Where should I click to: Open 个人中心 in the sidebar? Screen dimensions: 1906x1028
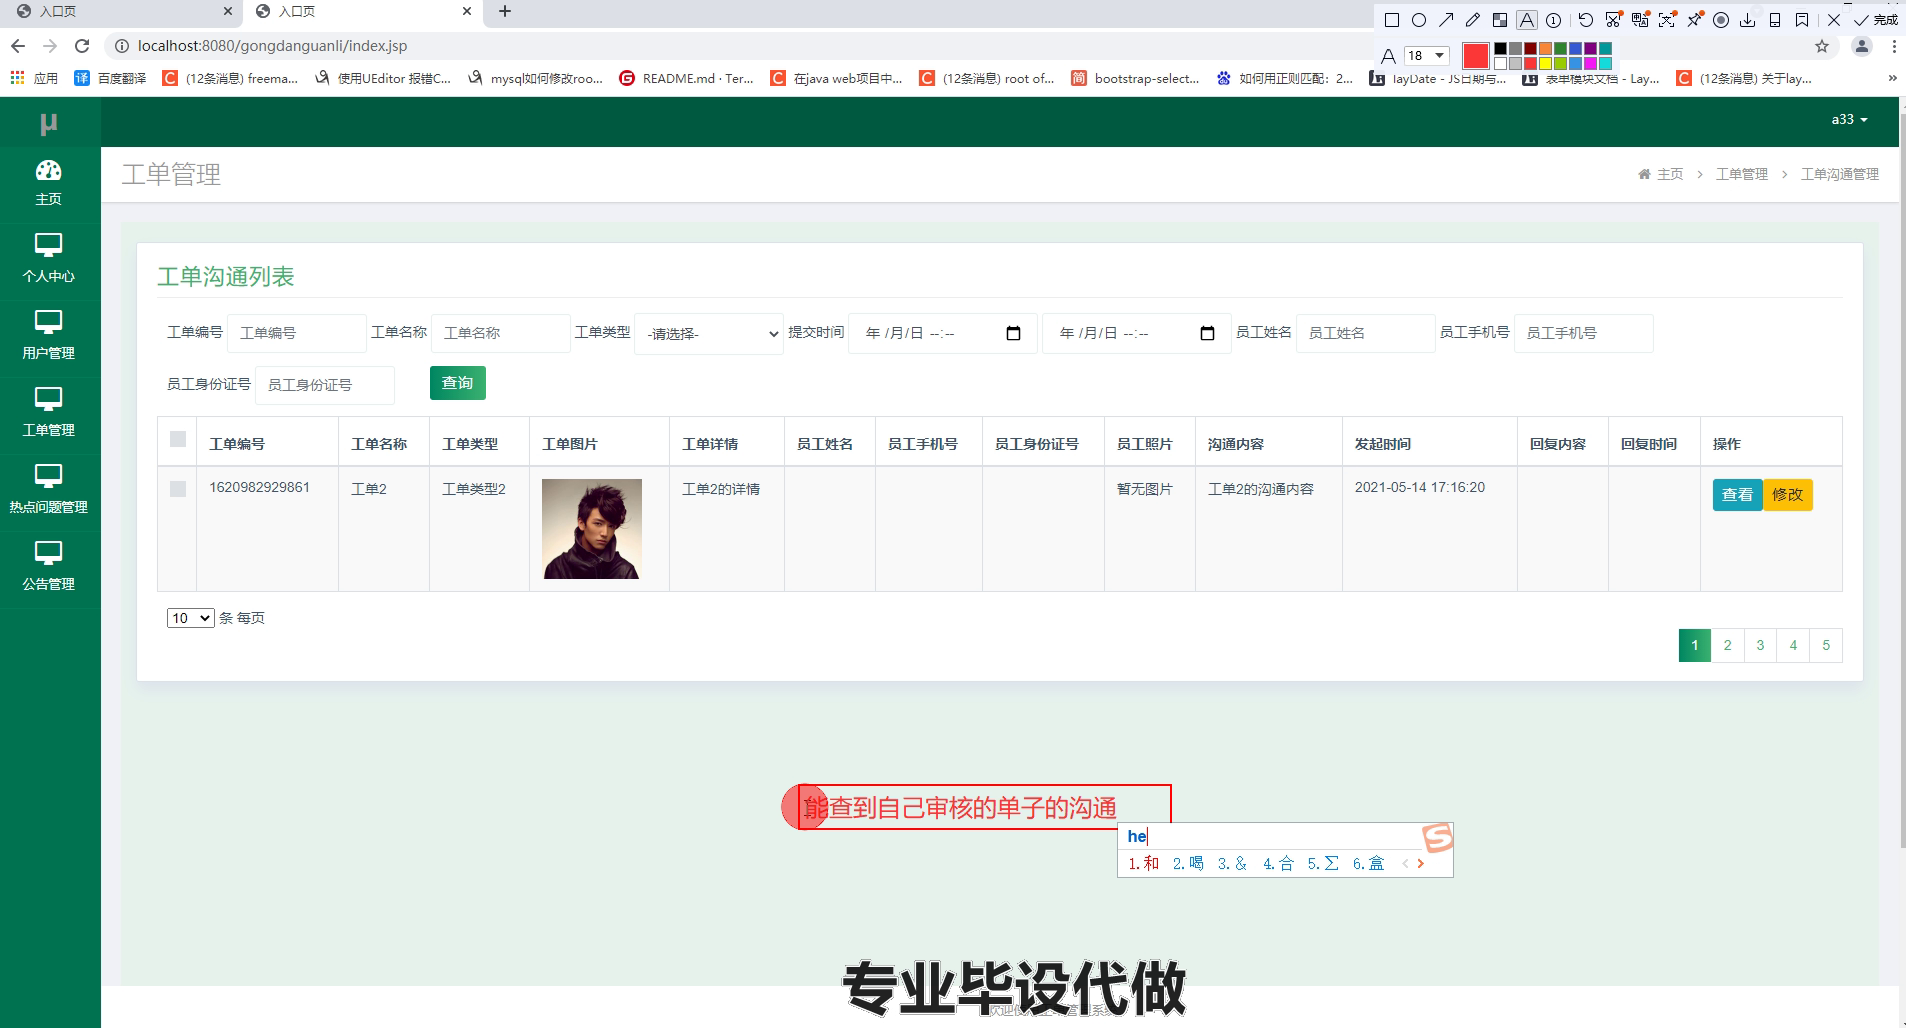pyautogui.click(x=49, y=259)
